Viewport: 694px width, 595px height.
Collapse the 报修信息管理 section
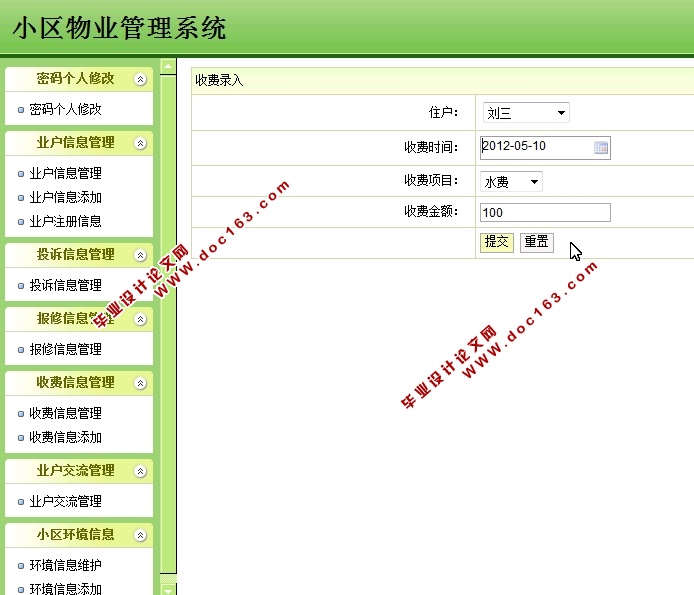[x=140, y=319]
